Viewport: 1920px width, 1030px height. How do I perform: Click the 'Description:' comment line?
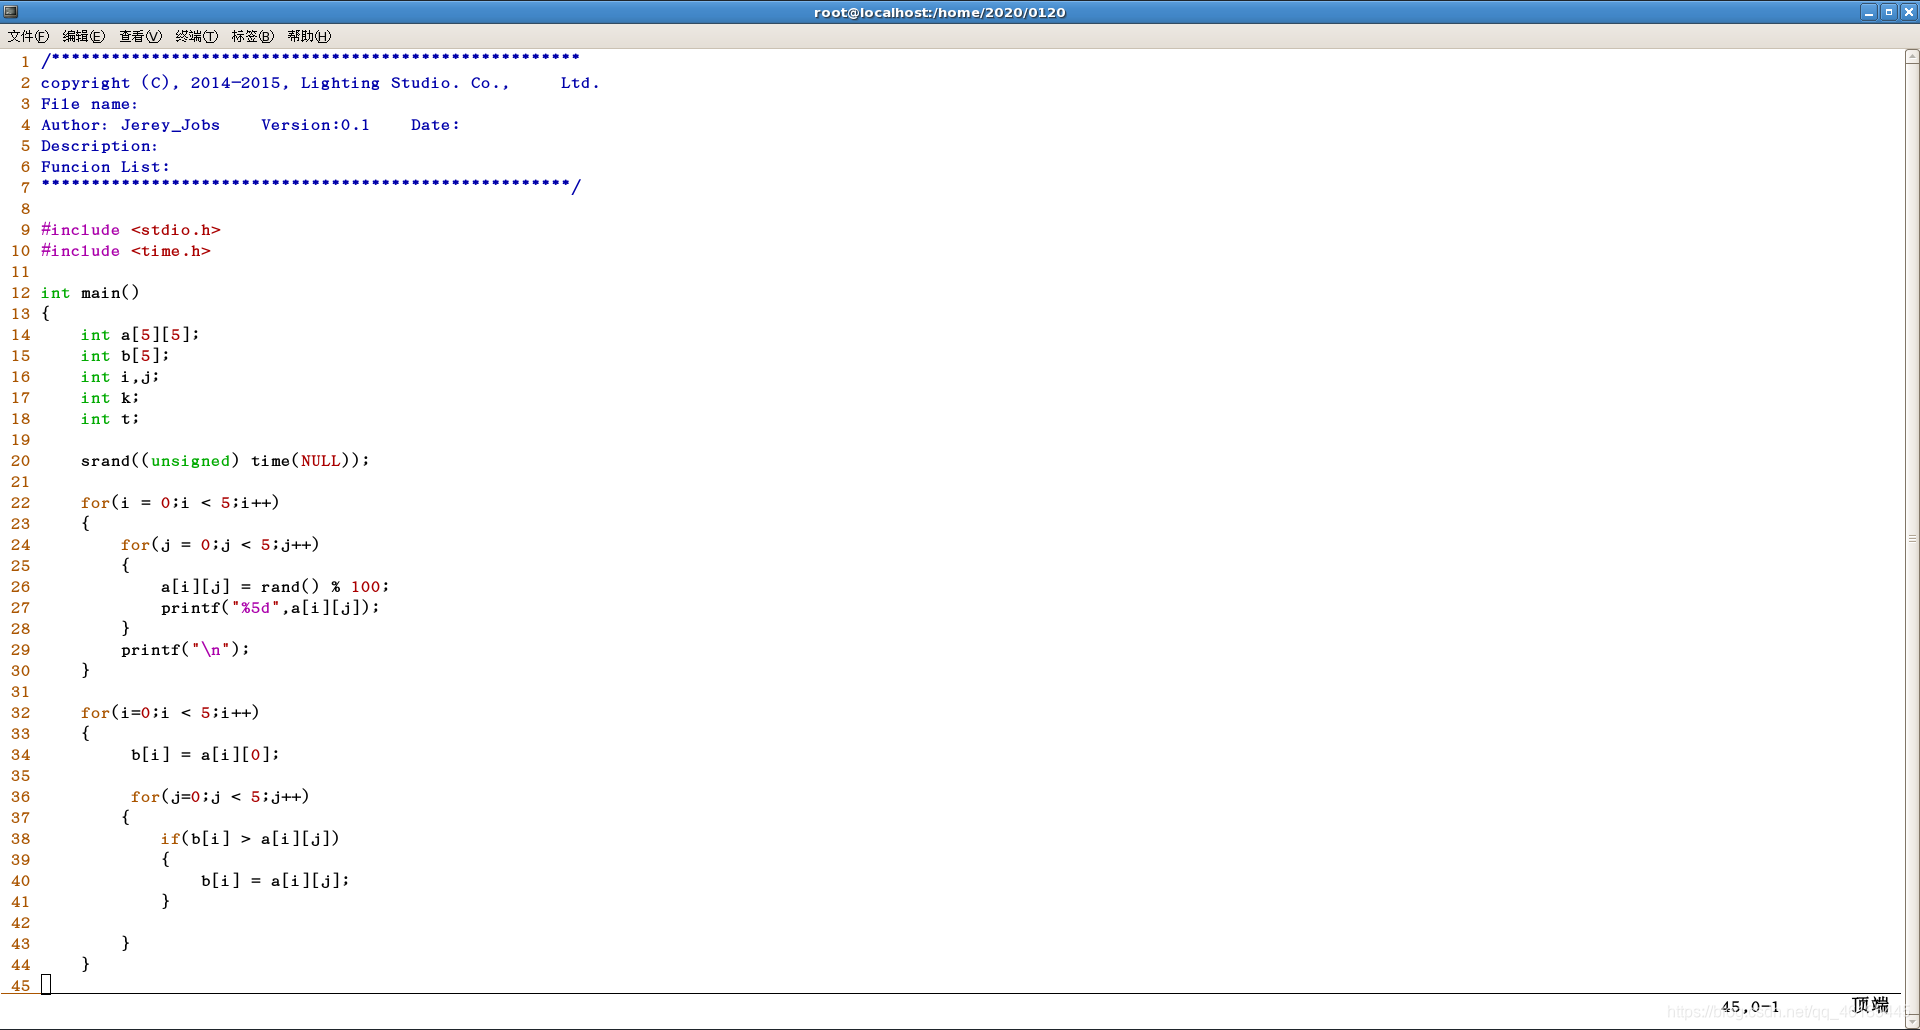click(x=99, y=146)
